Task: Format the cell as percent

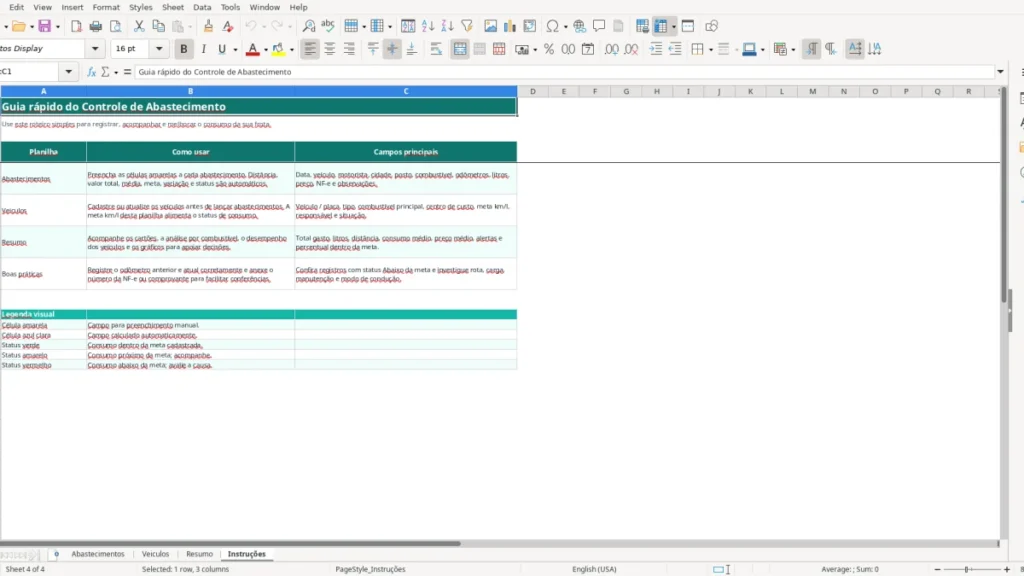Action: coord(549,49)
